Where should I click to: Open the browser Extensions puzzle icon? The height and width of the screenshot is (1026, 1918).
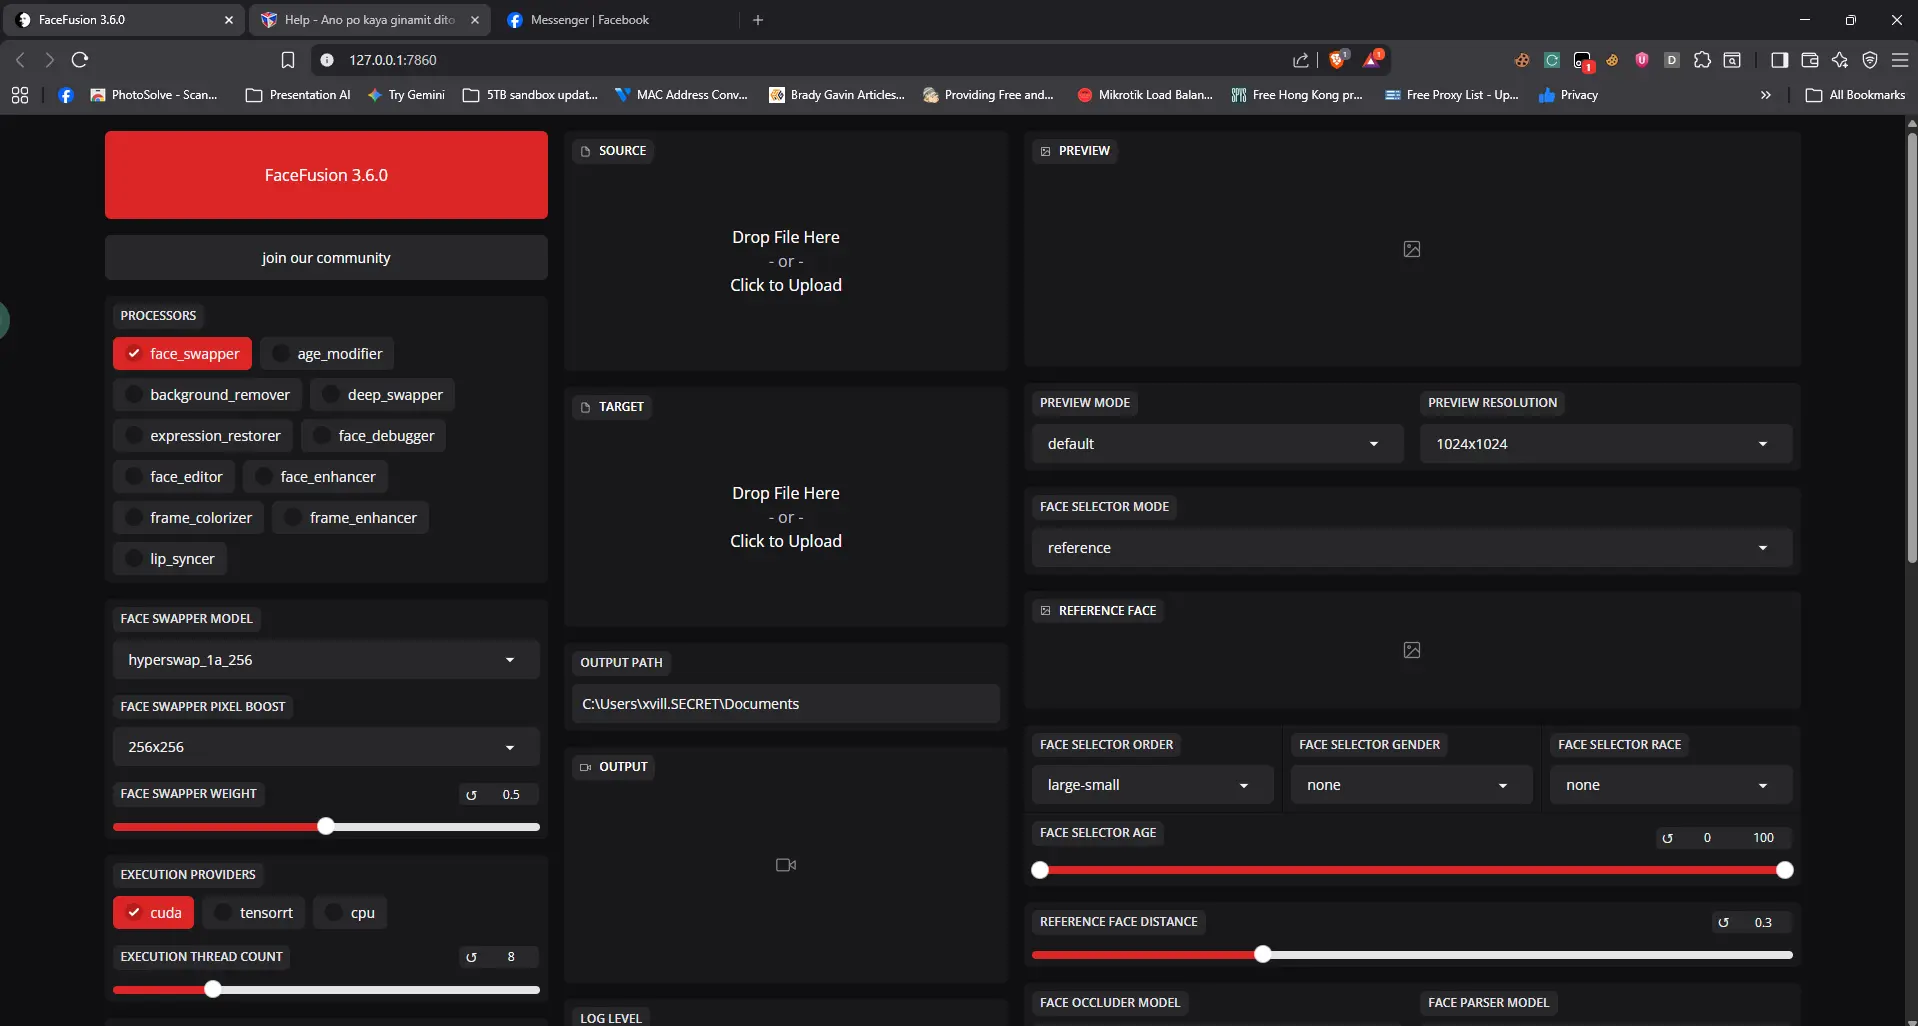coord(1702,60)
